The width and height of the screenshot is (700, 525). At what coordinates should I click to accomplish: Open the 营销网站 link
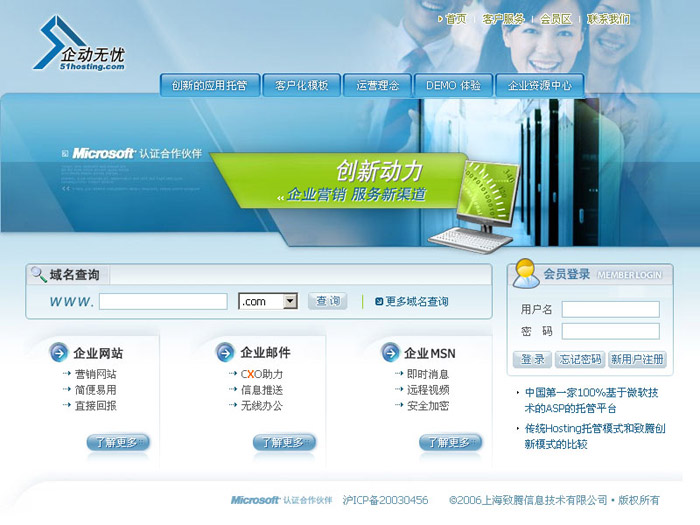95,374
